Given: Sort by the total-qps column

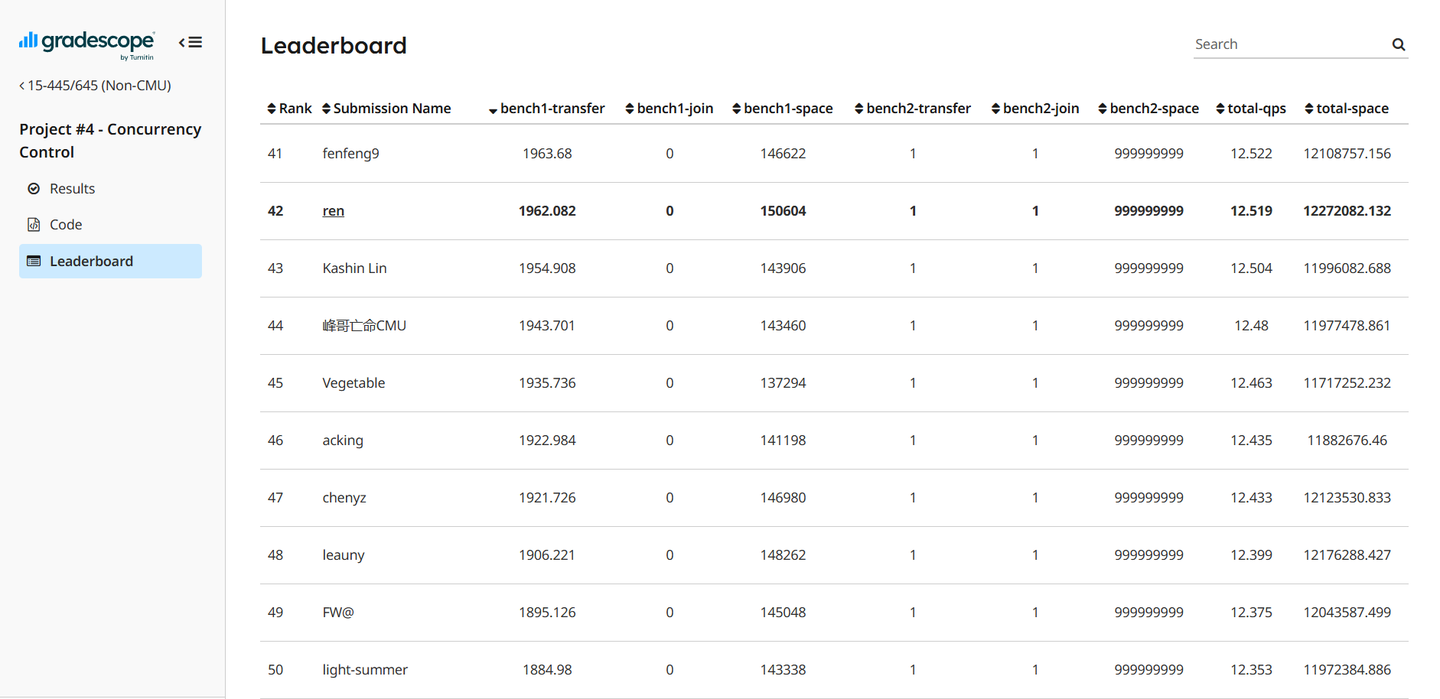Looking at the screenshot, I should (x=1257, y=109).
